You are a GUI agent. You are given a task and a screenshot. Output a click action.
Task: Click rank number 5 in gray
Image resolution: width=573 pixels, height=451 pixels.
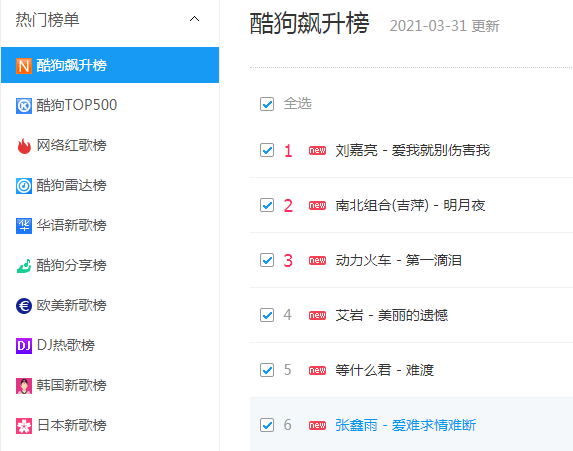(x=288, y=370)
